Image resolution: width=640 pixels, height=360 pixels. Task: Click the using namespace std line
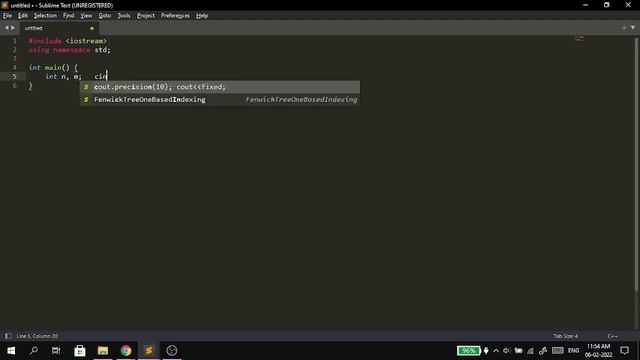pos(69,50)
